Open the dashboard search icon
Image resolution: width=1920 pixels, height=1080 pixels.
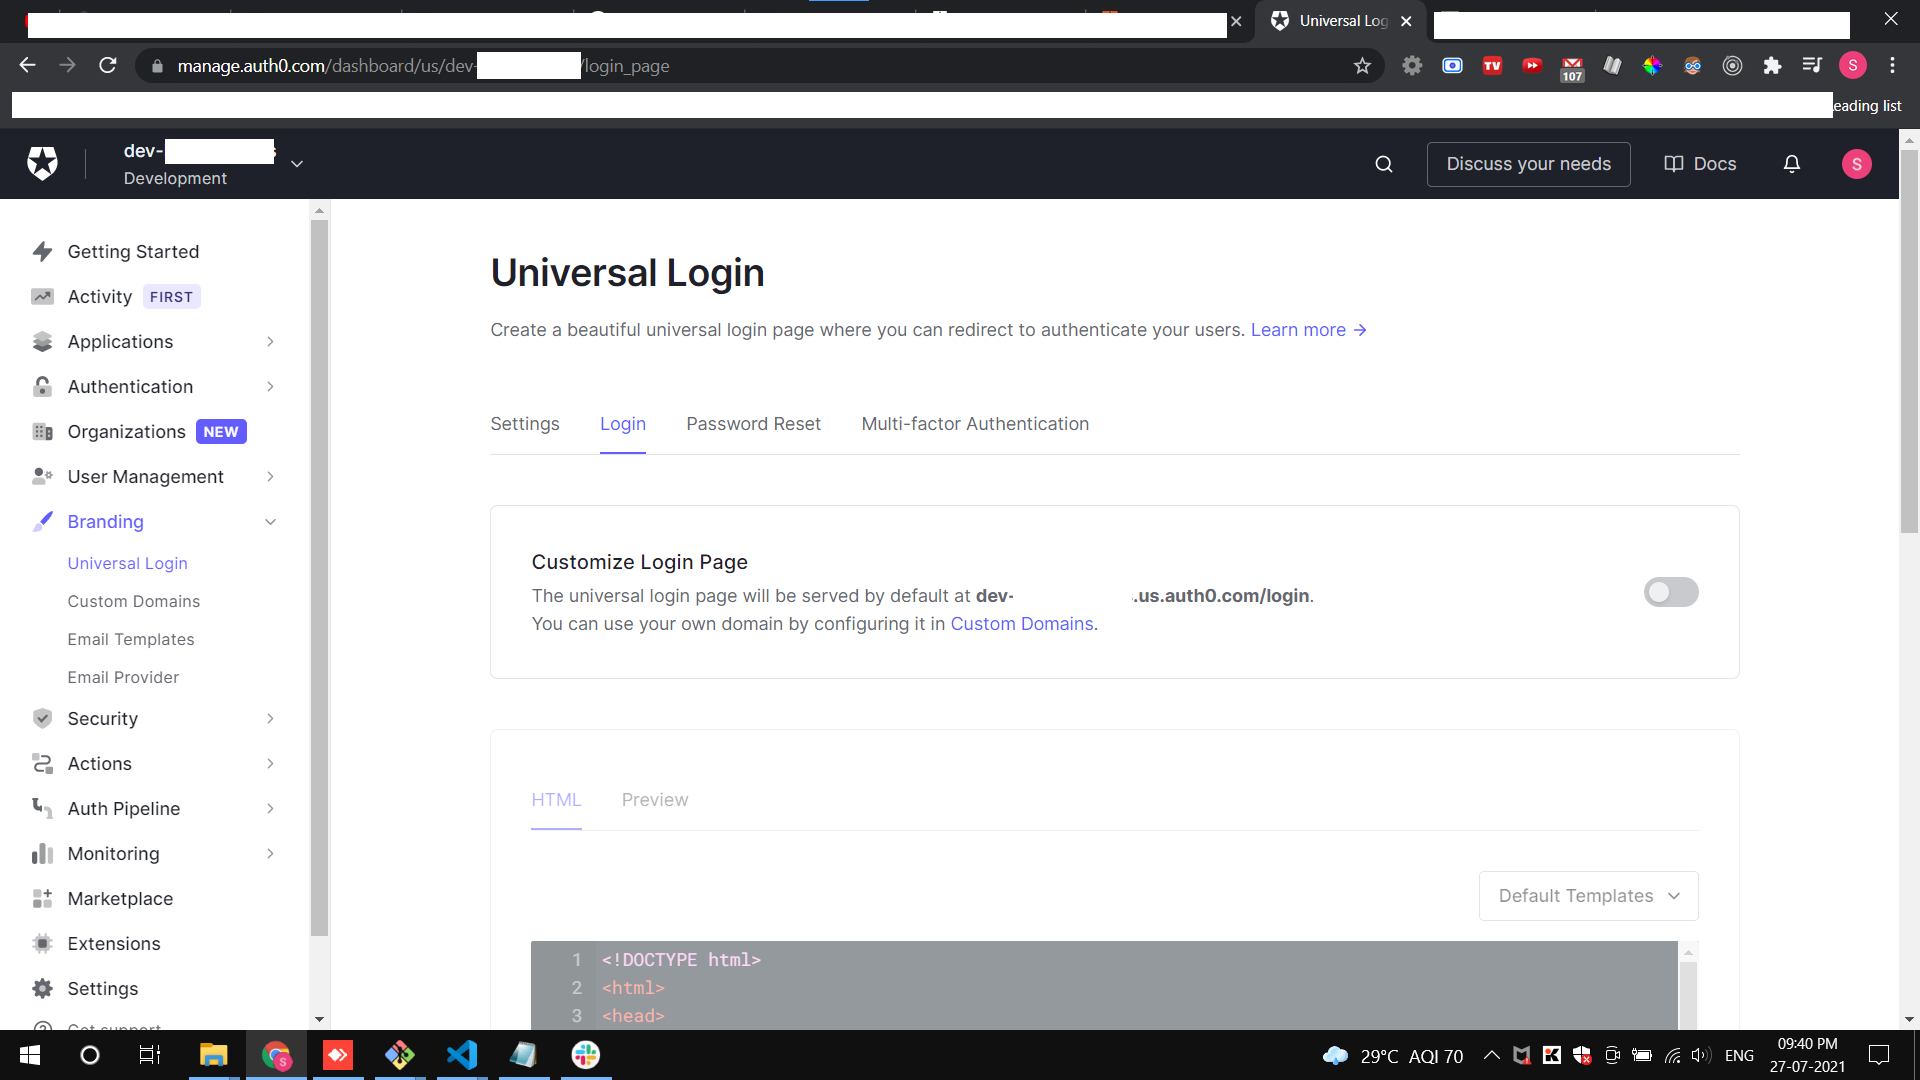[x=1384, y=164]
